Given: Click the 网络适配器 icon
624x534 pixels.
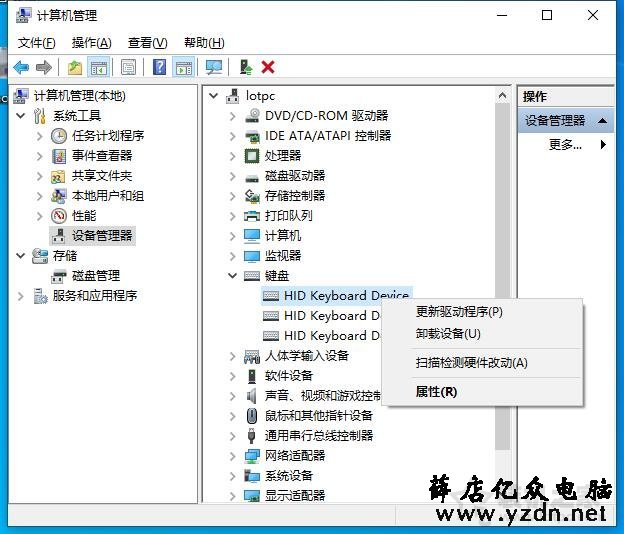Looking at the screenshot, I should pos(252,456).
